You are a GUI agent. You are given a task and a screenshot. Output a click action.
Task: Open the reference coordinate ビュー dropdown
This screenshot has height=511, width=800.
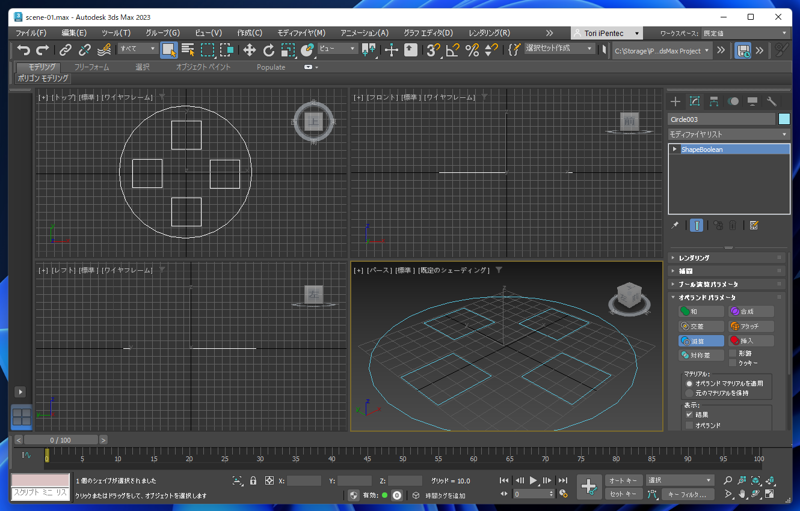click(x=337, y=48)
